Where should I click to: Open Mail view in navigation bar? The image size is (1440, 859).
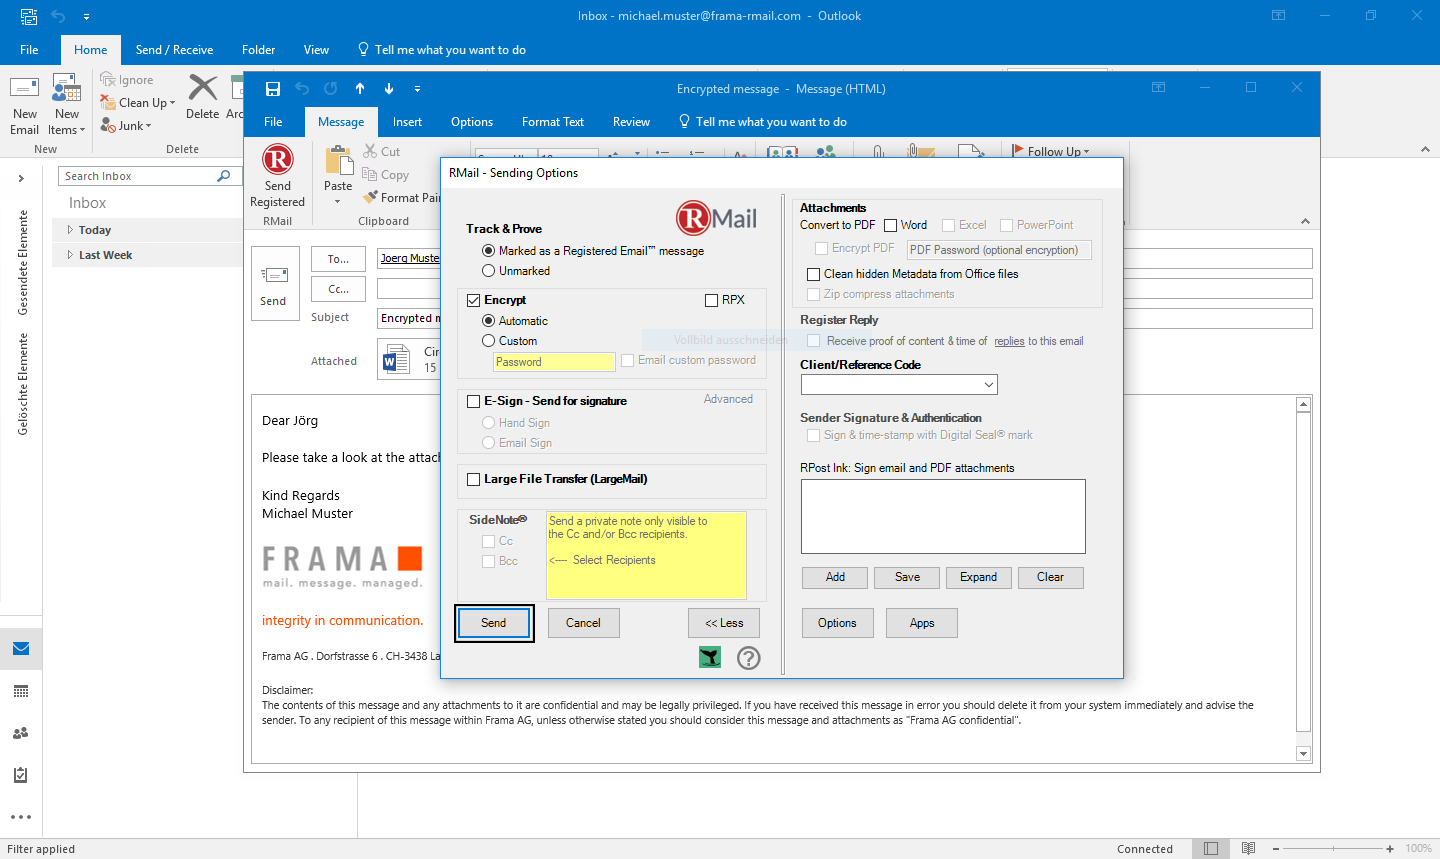point(21,649)
